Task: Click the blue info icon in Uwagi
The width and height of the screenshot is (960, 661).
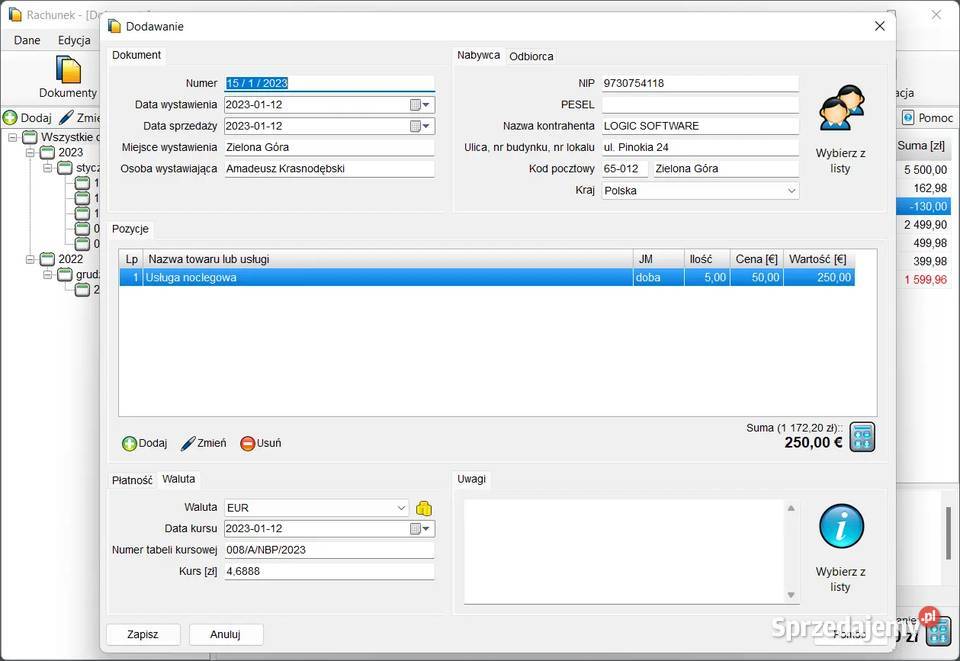Action: click(x=840, y=527)
